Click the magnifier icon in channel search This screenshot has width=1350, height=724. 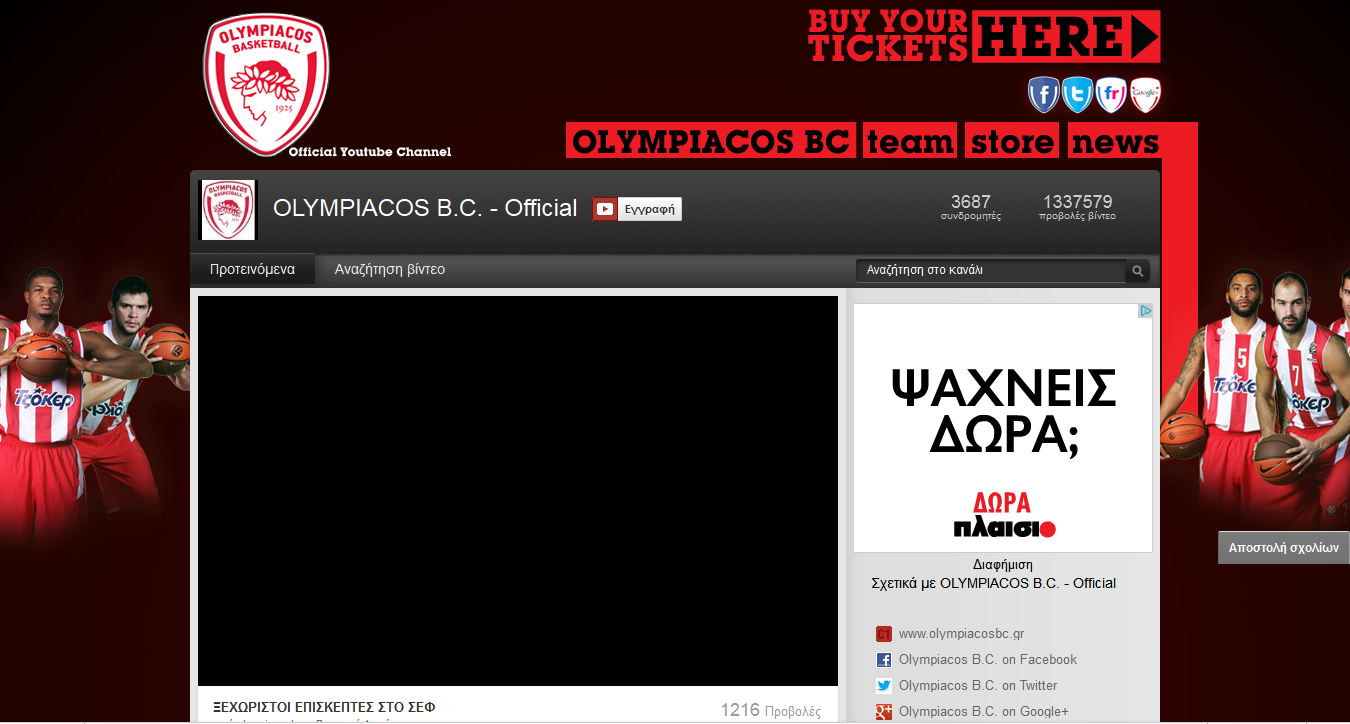coord(1137,271)
